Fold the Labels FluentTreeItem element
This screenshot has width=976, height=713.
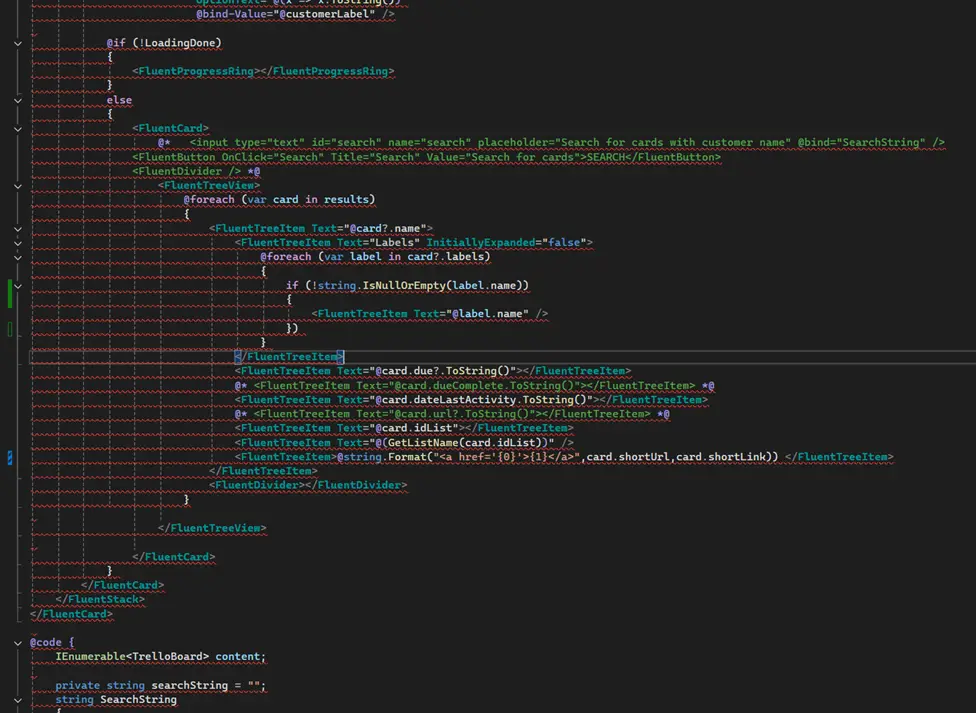pos(18,243)
